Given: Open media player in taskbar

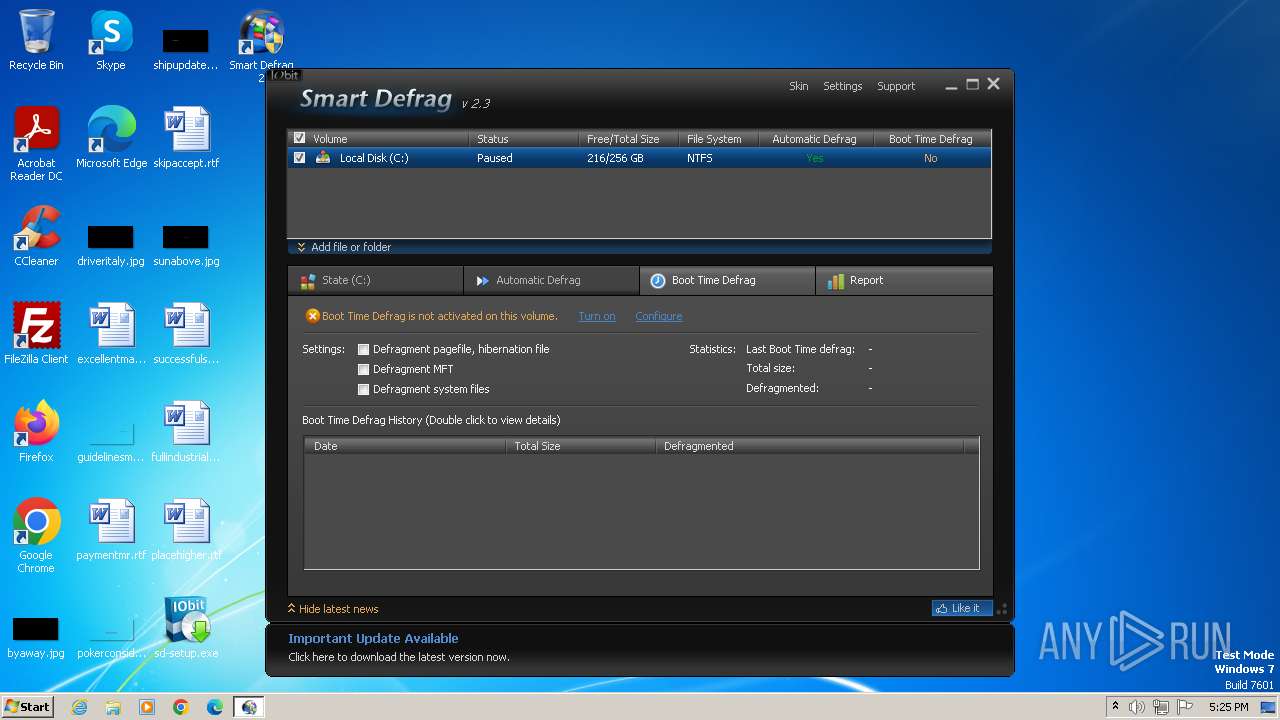Looking at the screenshot, I should (x=147, y=707).
